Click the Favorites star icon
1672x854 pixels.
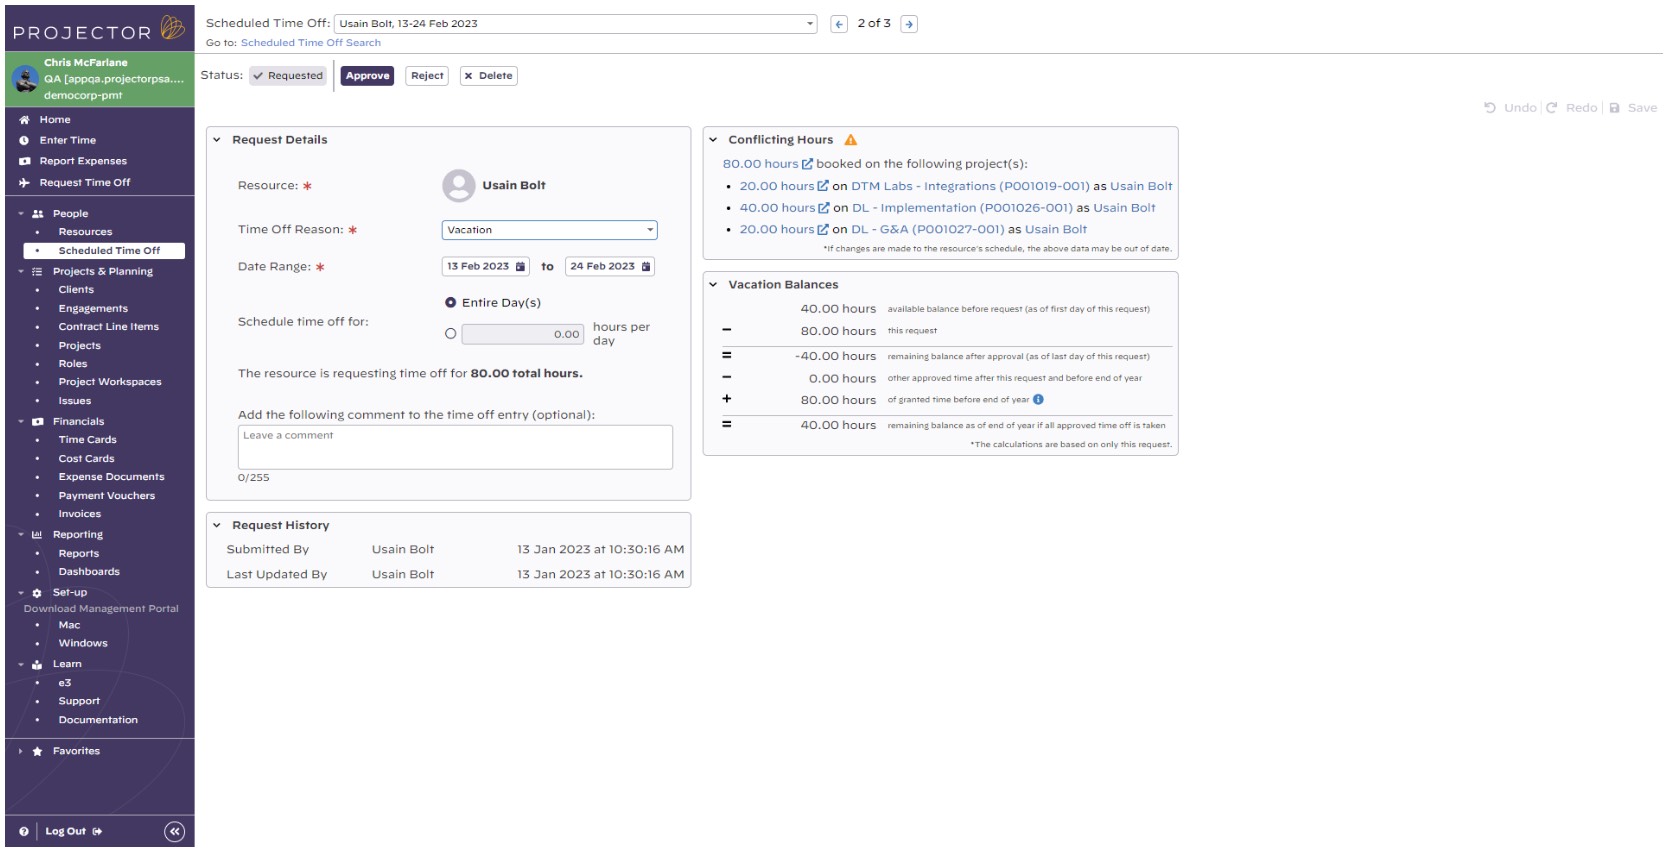click(38, 752)
